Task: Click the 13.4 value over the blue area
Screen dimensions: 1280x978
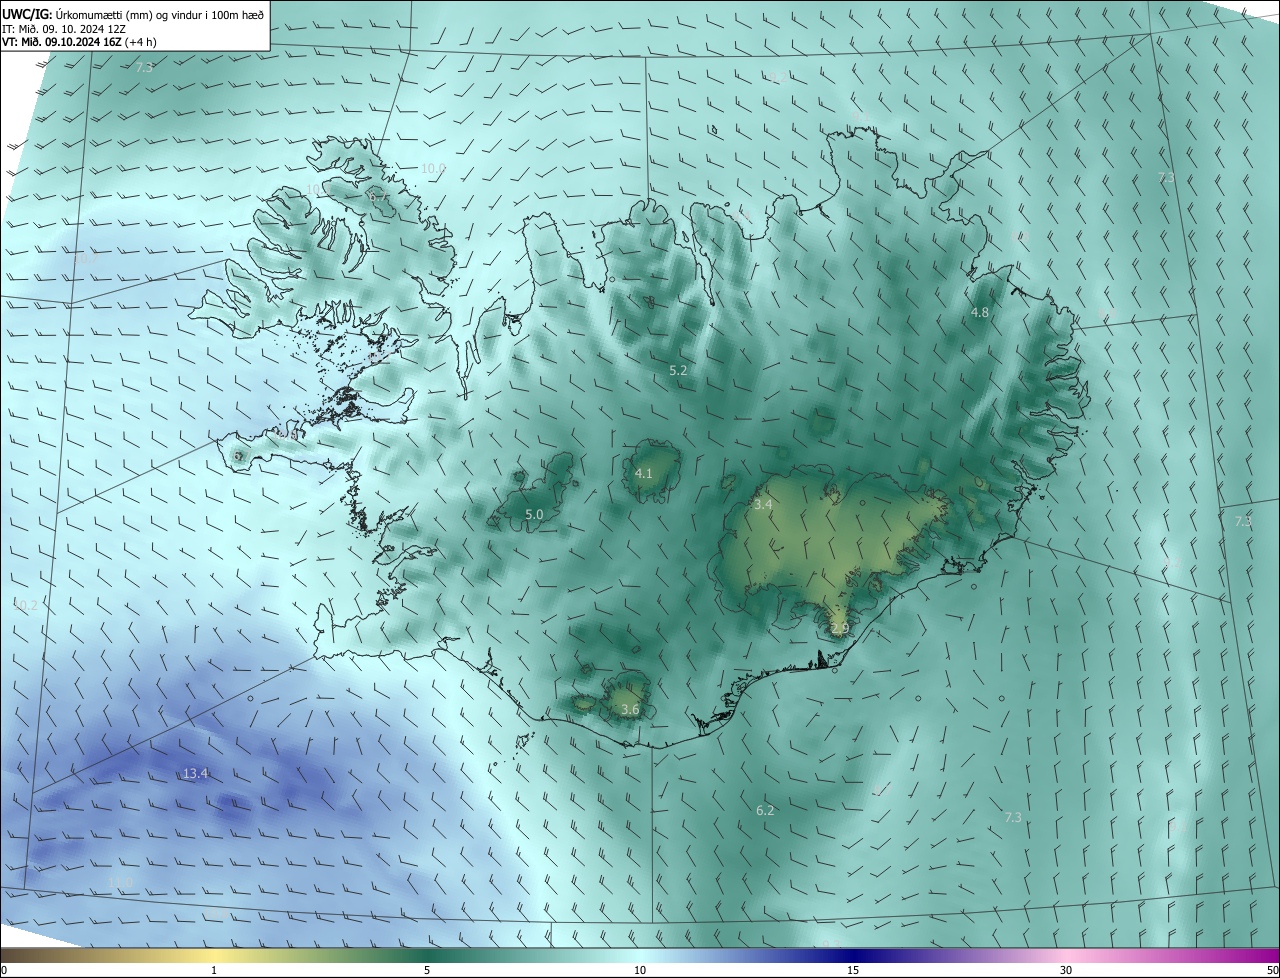Action: [195, 773]
